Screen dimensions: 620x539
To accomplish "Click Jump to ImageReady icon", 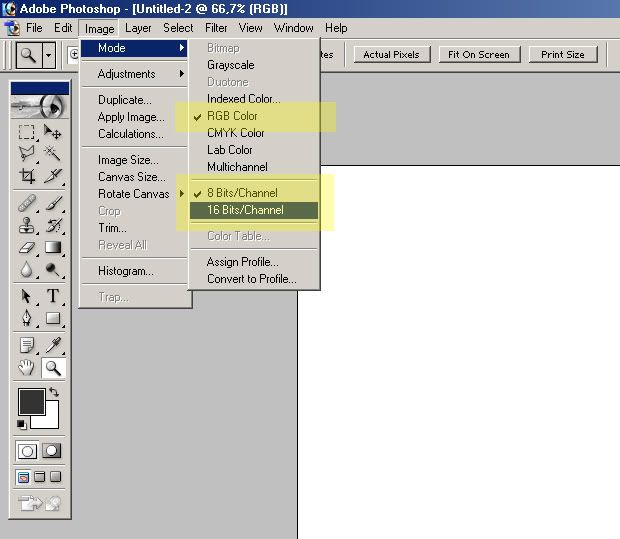I will tap(39, 503).
